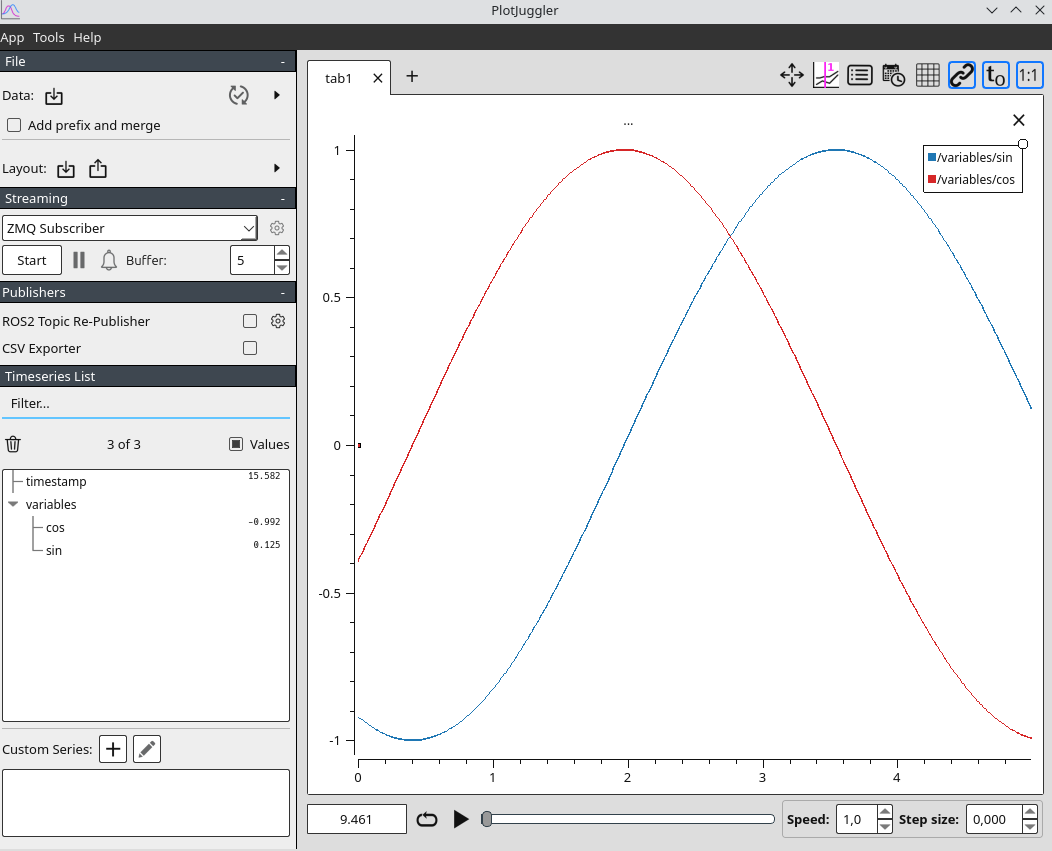Open the grid layout view icon

pyautogui.click(x=927, y=75)
